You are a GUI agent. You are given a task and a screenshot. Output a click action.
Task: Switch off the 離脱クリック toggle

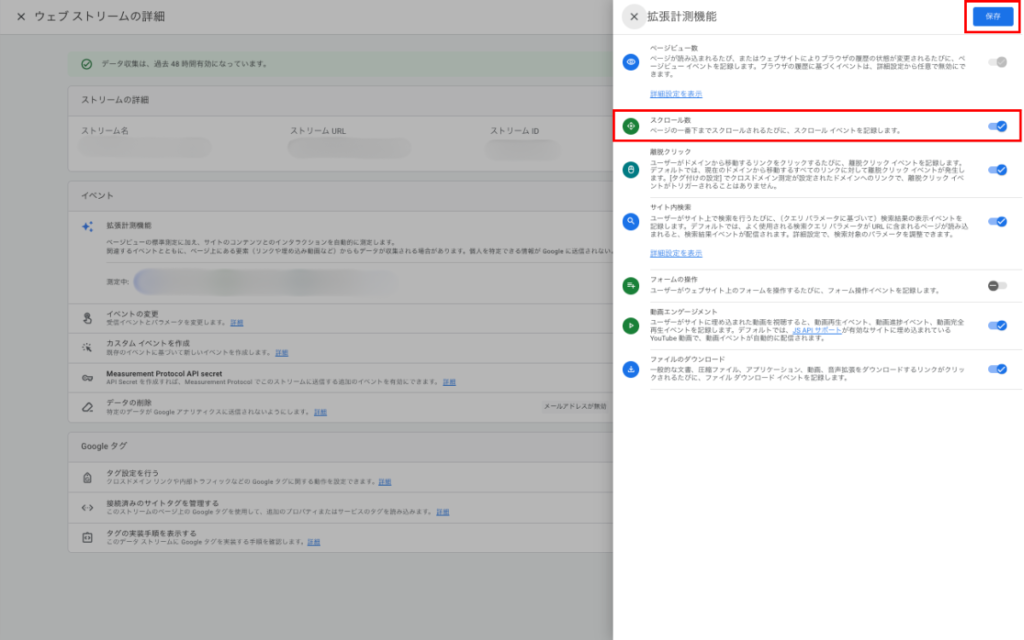point(997,170)
